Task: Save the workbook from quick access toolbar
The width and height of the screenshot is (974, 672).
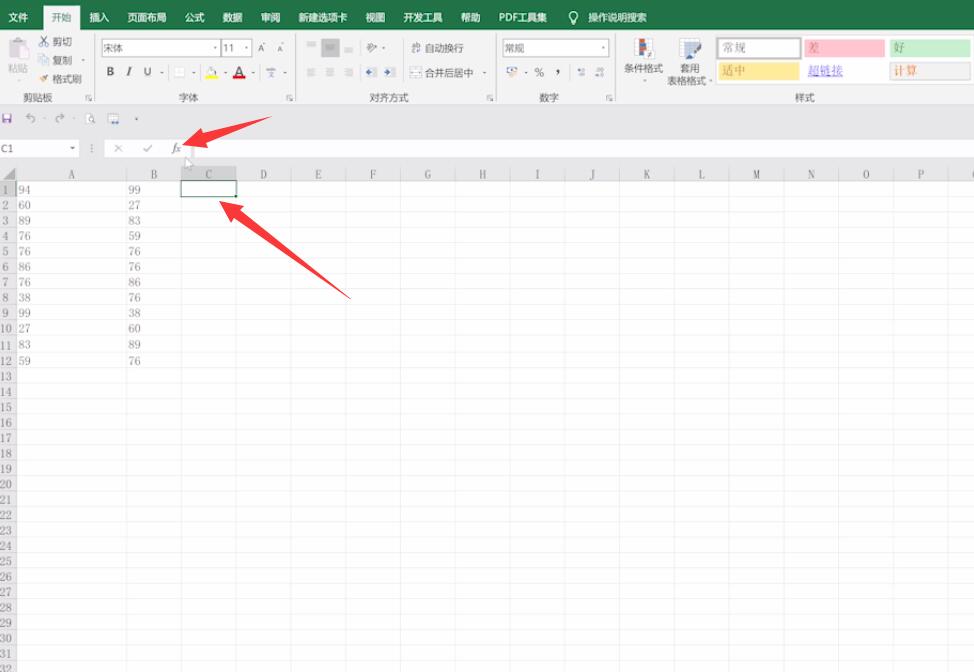Action: pyautogui.click(x=7, y=119)
